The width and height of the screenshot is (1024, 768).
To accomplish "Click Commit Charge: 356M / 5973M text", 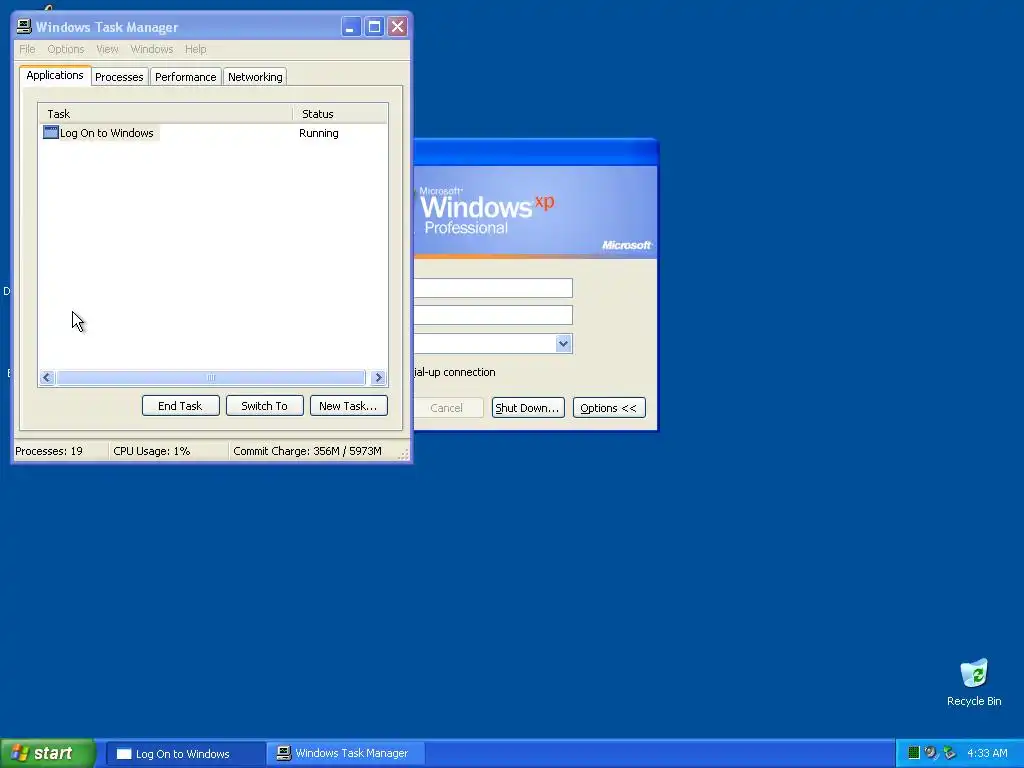I will tap(307, 451).
